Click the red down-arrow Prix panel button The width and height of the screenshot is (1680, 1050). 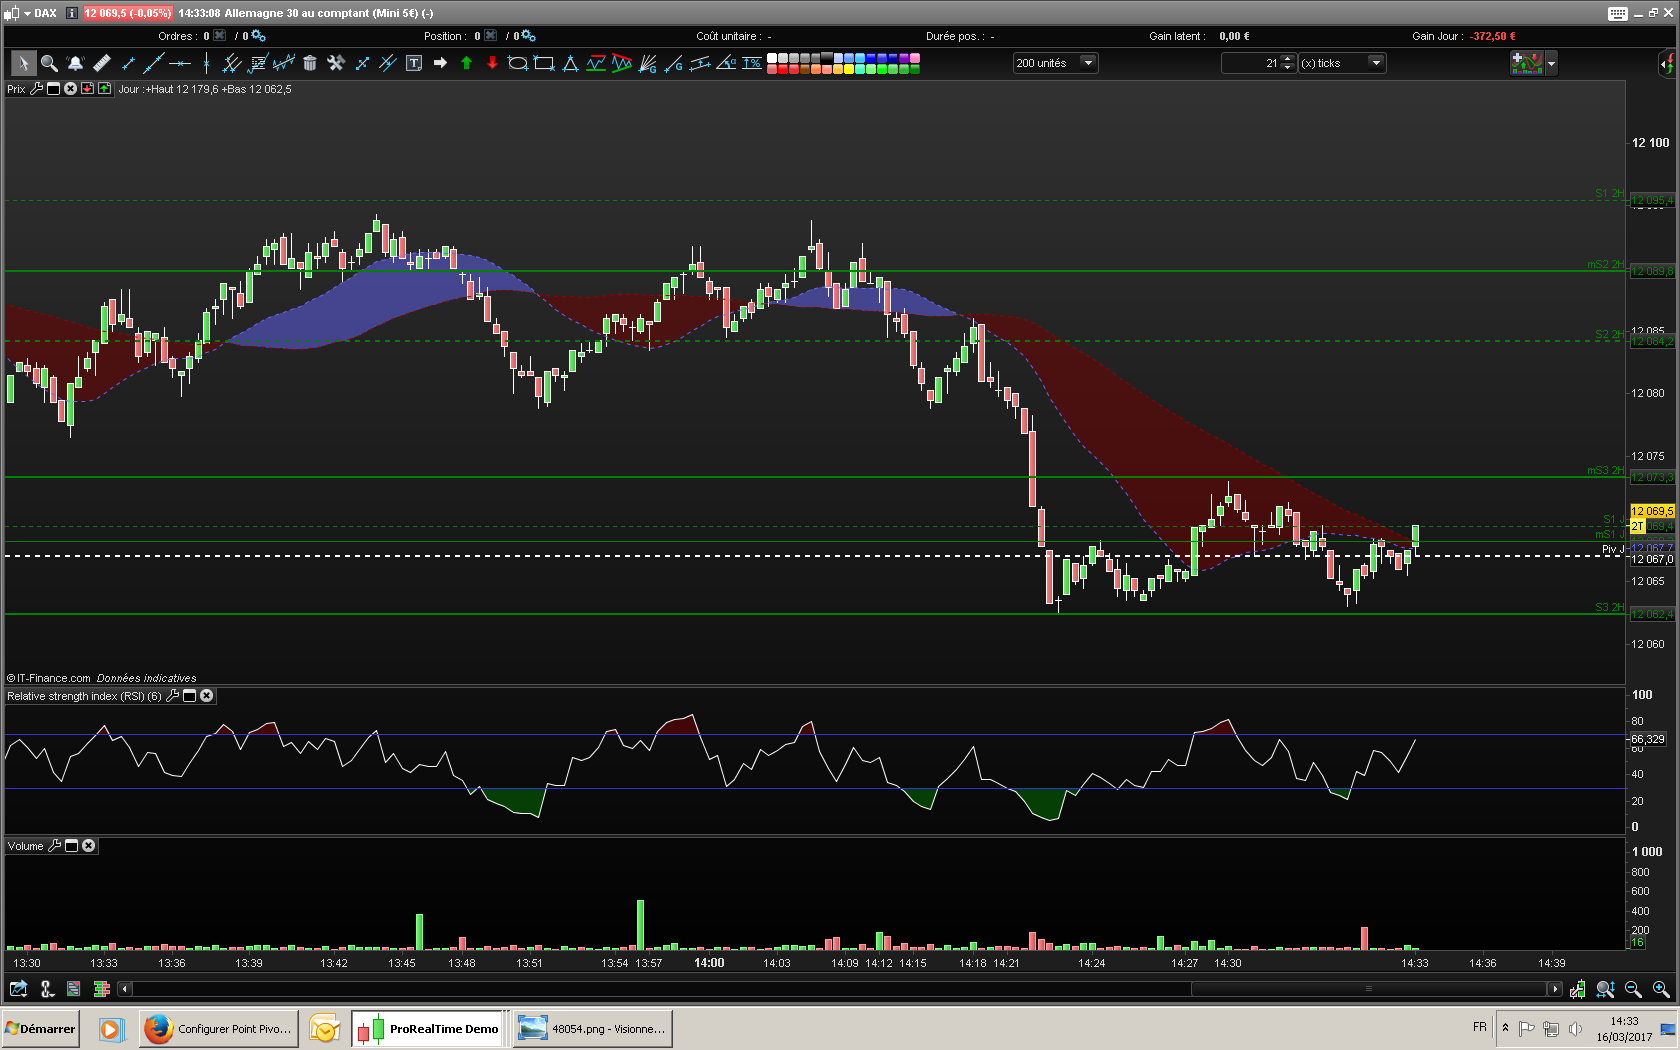click(87, 89)
